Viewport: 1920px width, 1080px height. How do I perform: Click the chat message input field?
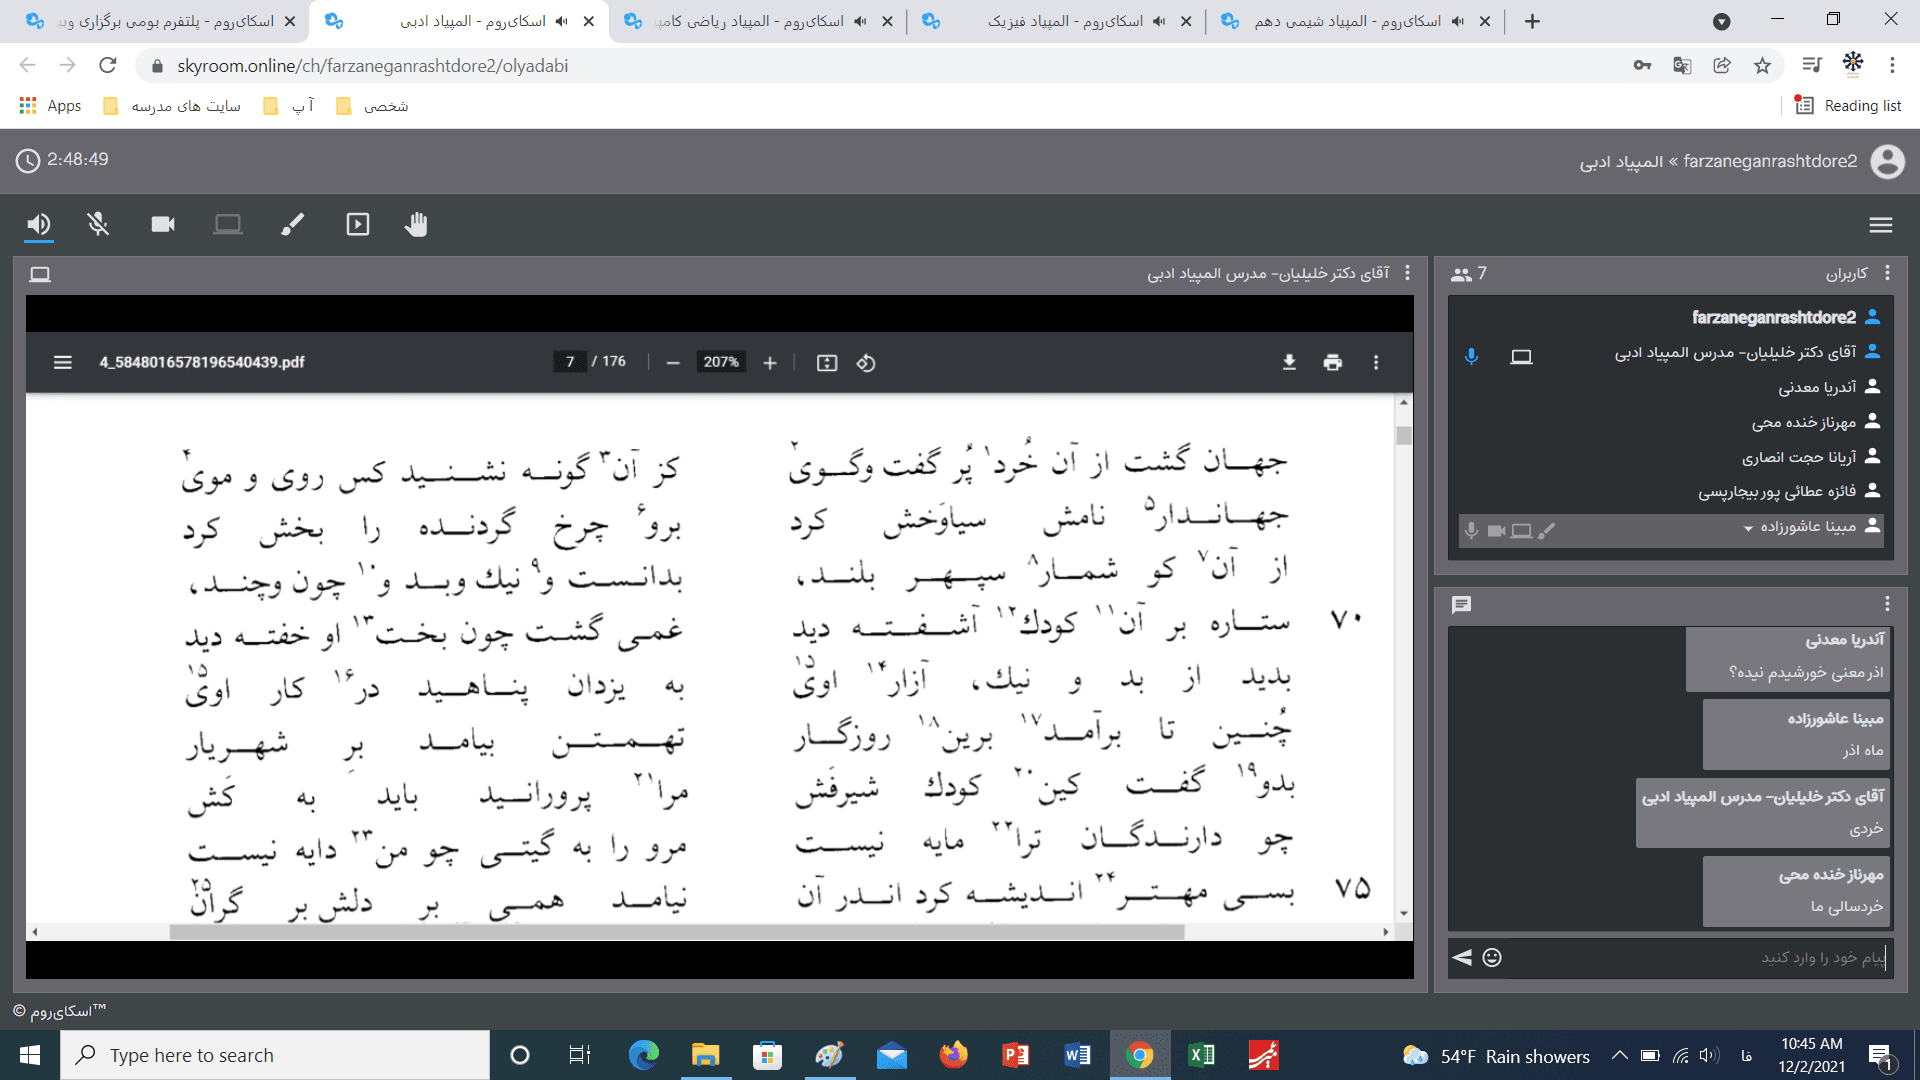pos(1700,957)
